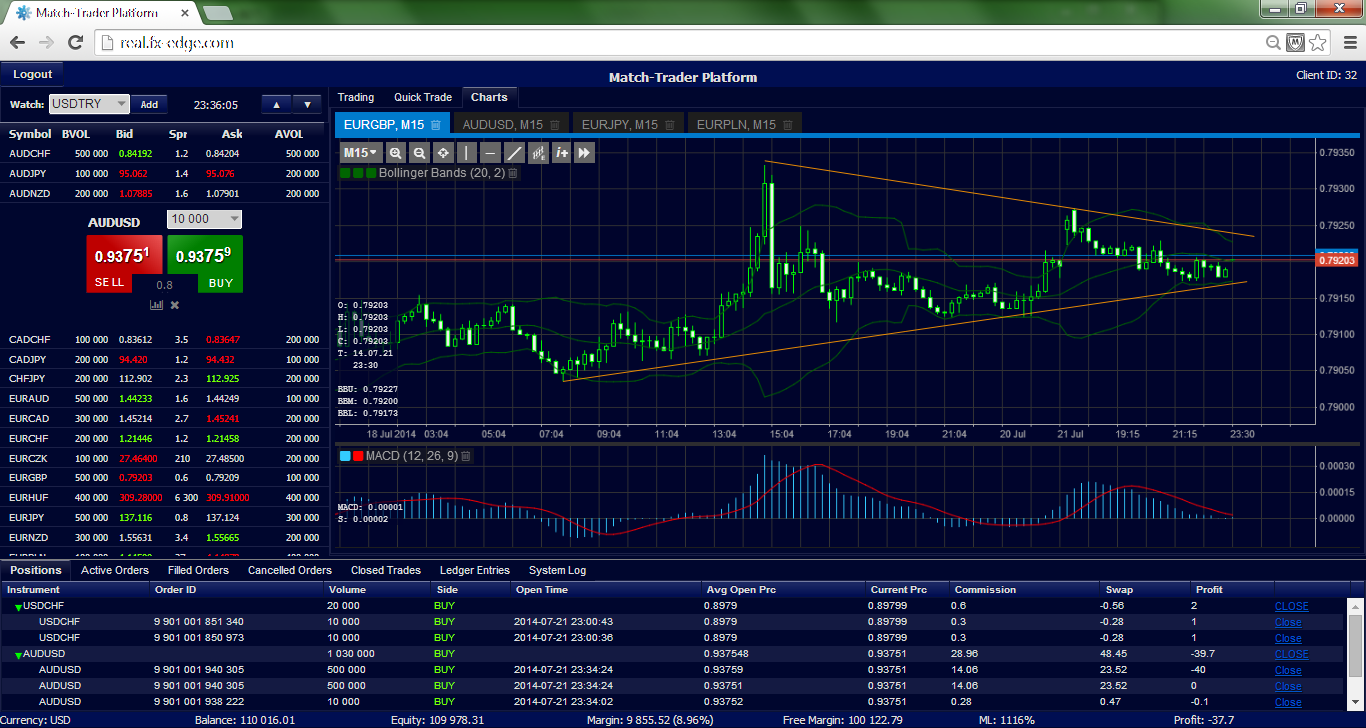The width and height of the screenshot is (1366, 728).
Task: Click CLOSE link for USDCHF group
Action: pyautogui.click(x=1291, y=606)
